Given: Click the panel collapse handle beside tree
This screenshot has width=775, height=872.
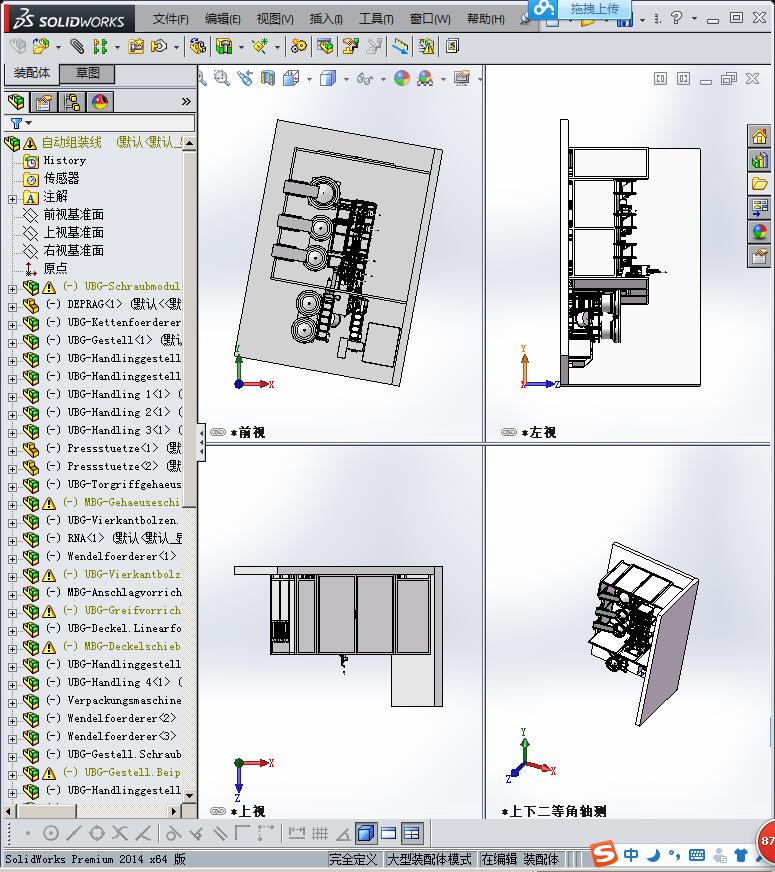Looking at the screenshot, I should click(x=201, y=443).
